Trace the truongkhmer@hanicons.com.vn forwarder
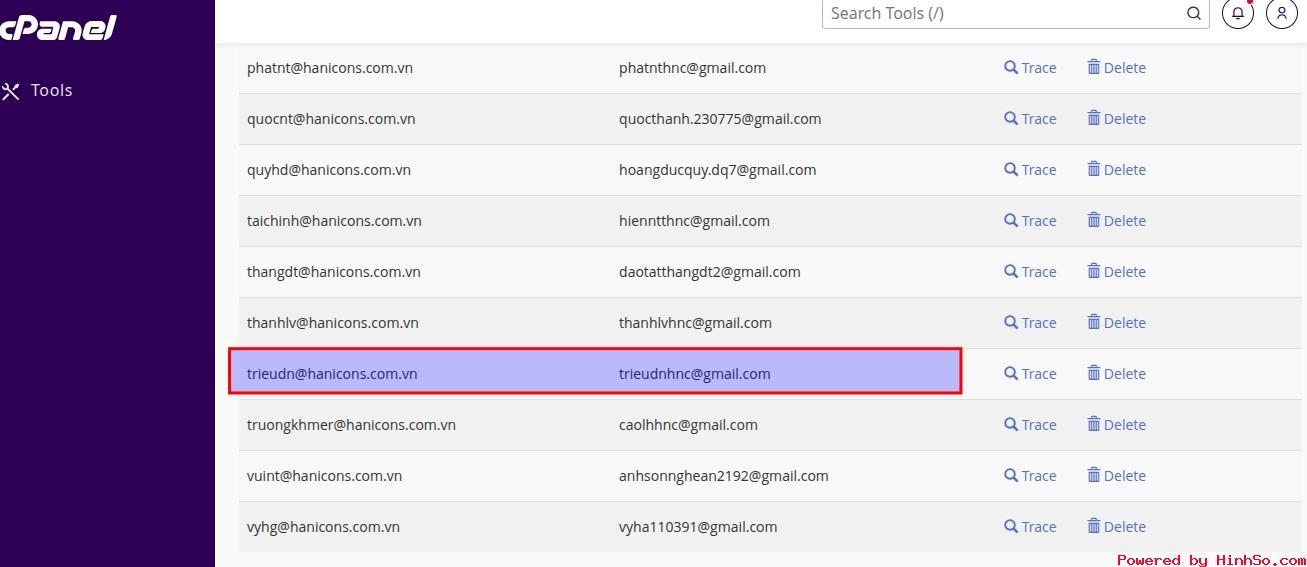This screenshot has width=1307, height=567. (x=1030, y=425)
